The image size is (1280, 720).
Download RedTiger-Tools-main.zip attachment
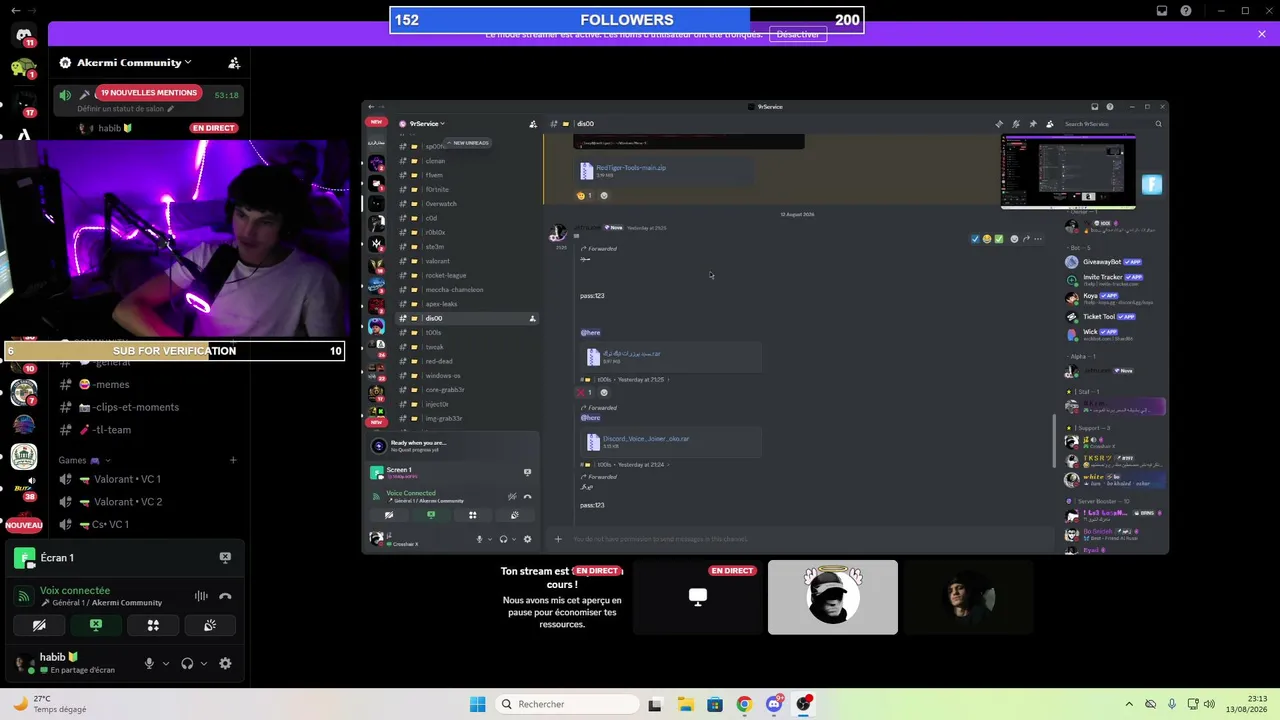(x=630, y=168)
